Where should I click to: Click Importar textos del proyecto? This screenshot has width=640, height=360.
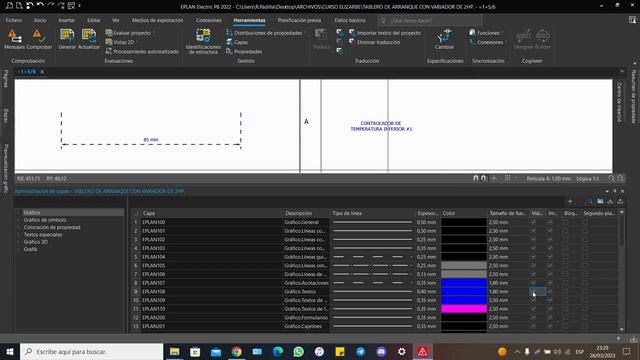385,33
